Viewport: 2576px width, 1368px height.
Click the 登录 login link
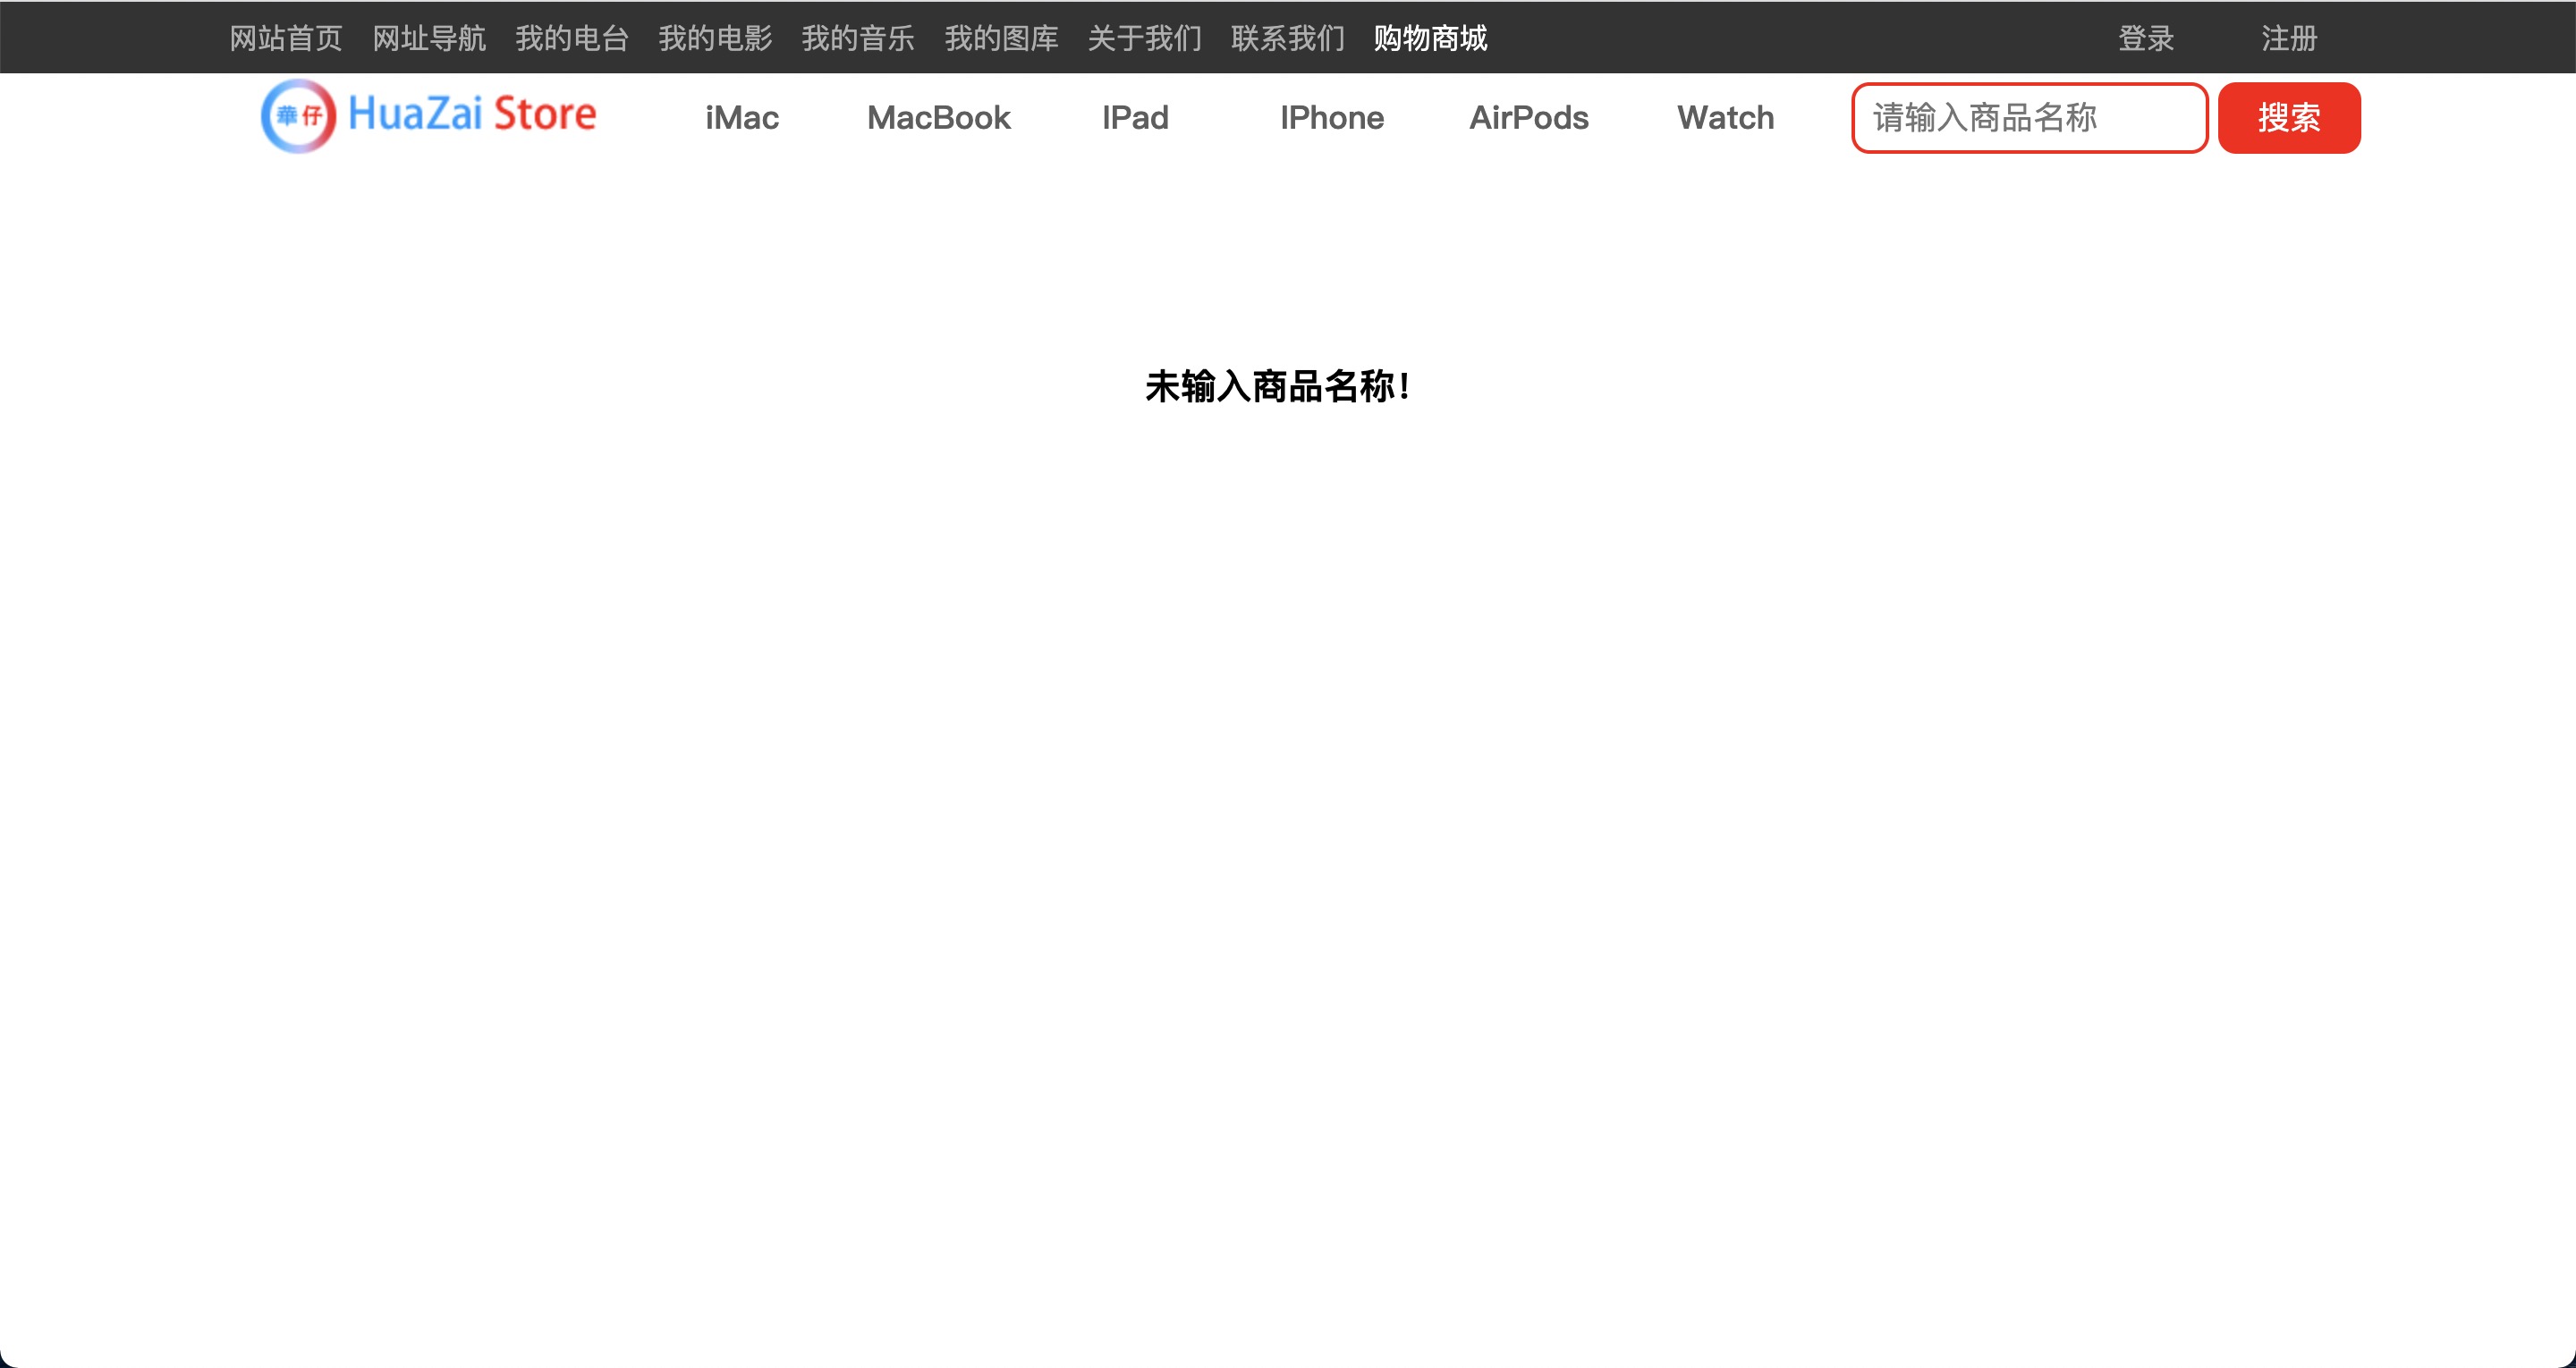coord(2146,38)
